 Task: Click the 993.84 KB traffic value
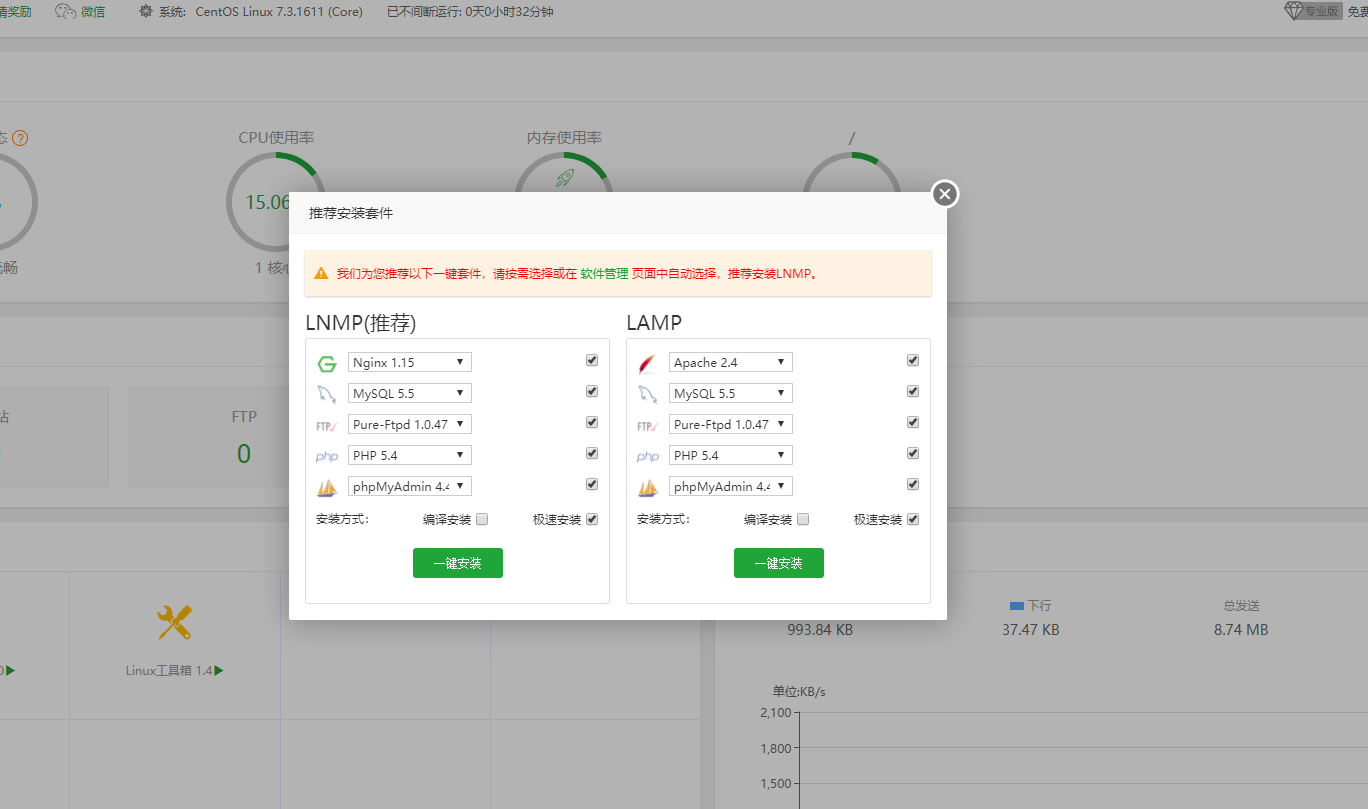[x=820, y=630]
